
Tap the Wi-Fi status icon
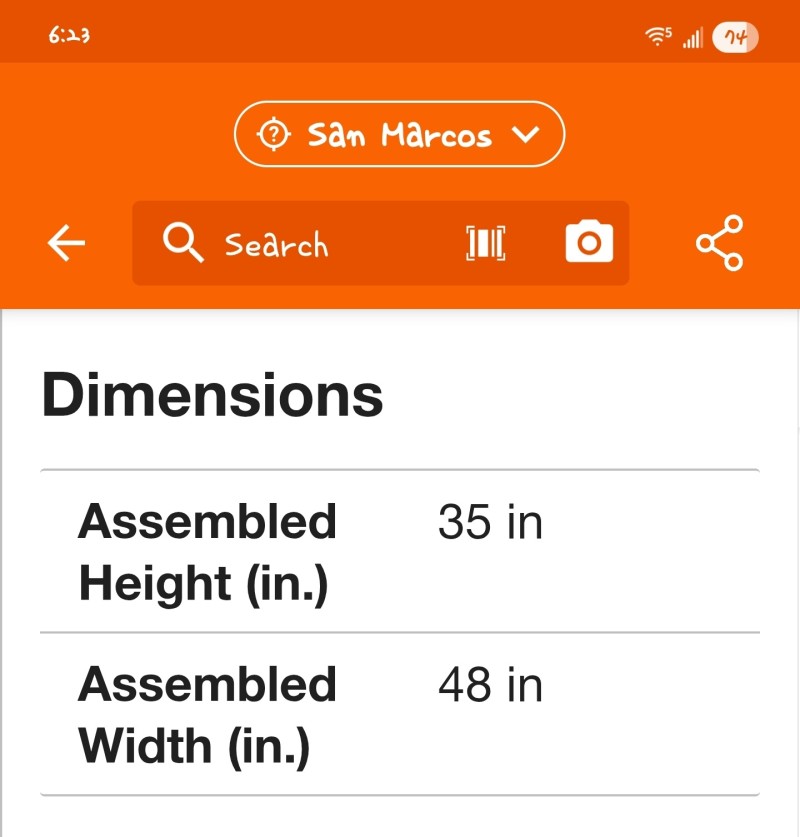tap(658, 38)
